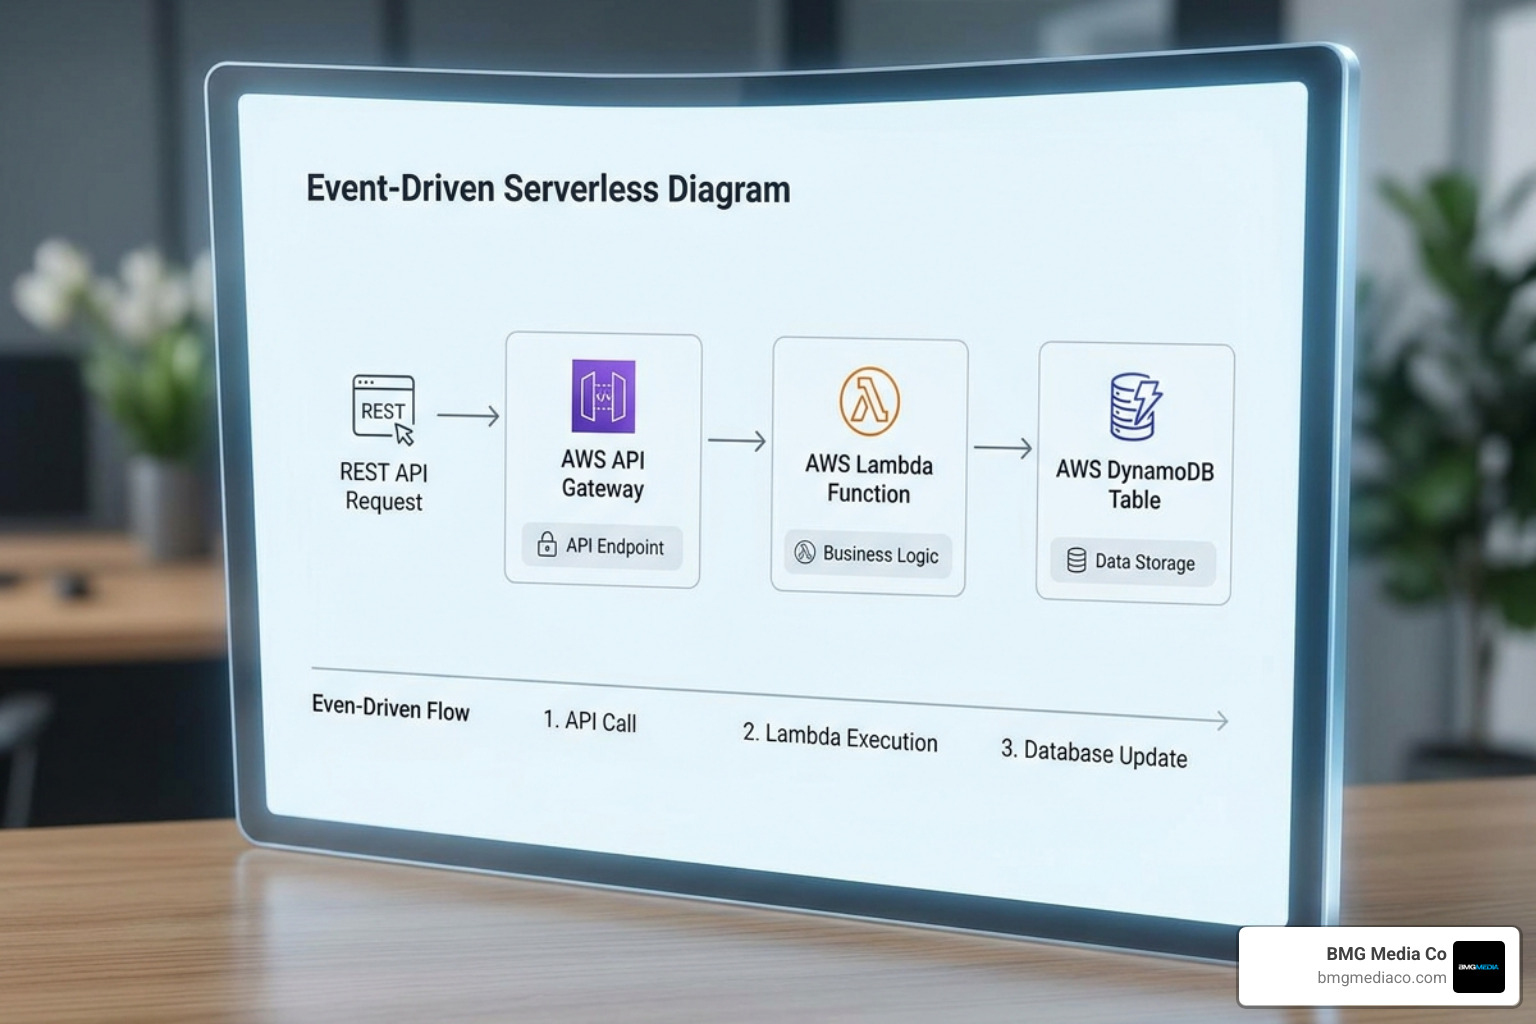Click the "AWS Lambda Function" label
1536x1024 pixels.
(x=869, y=479)
